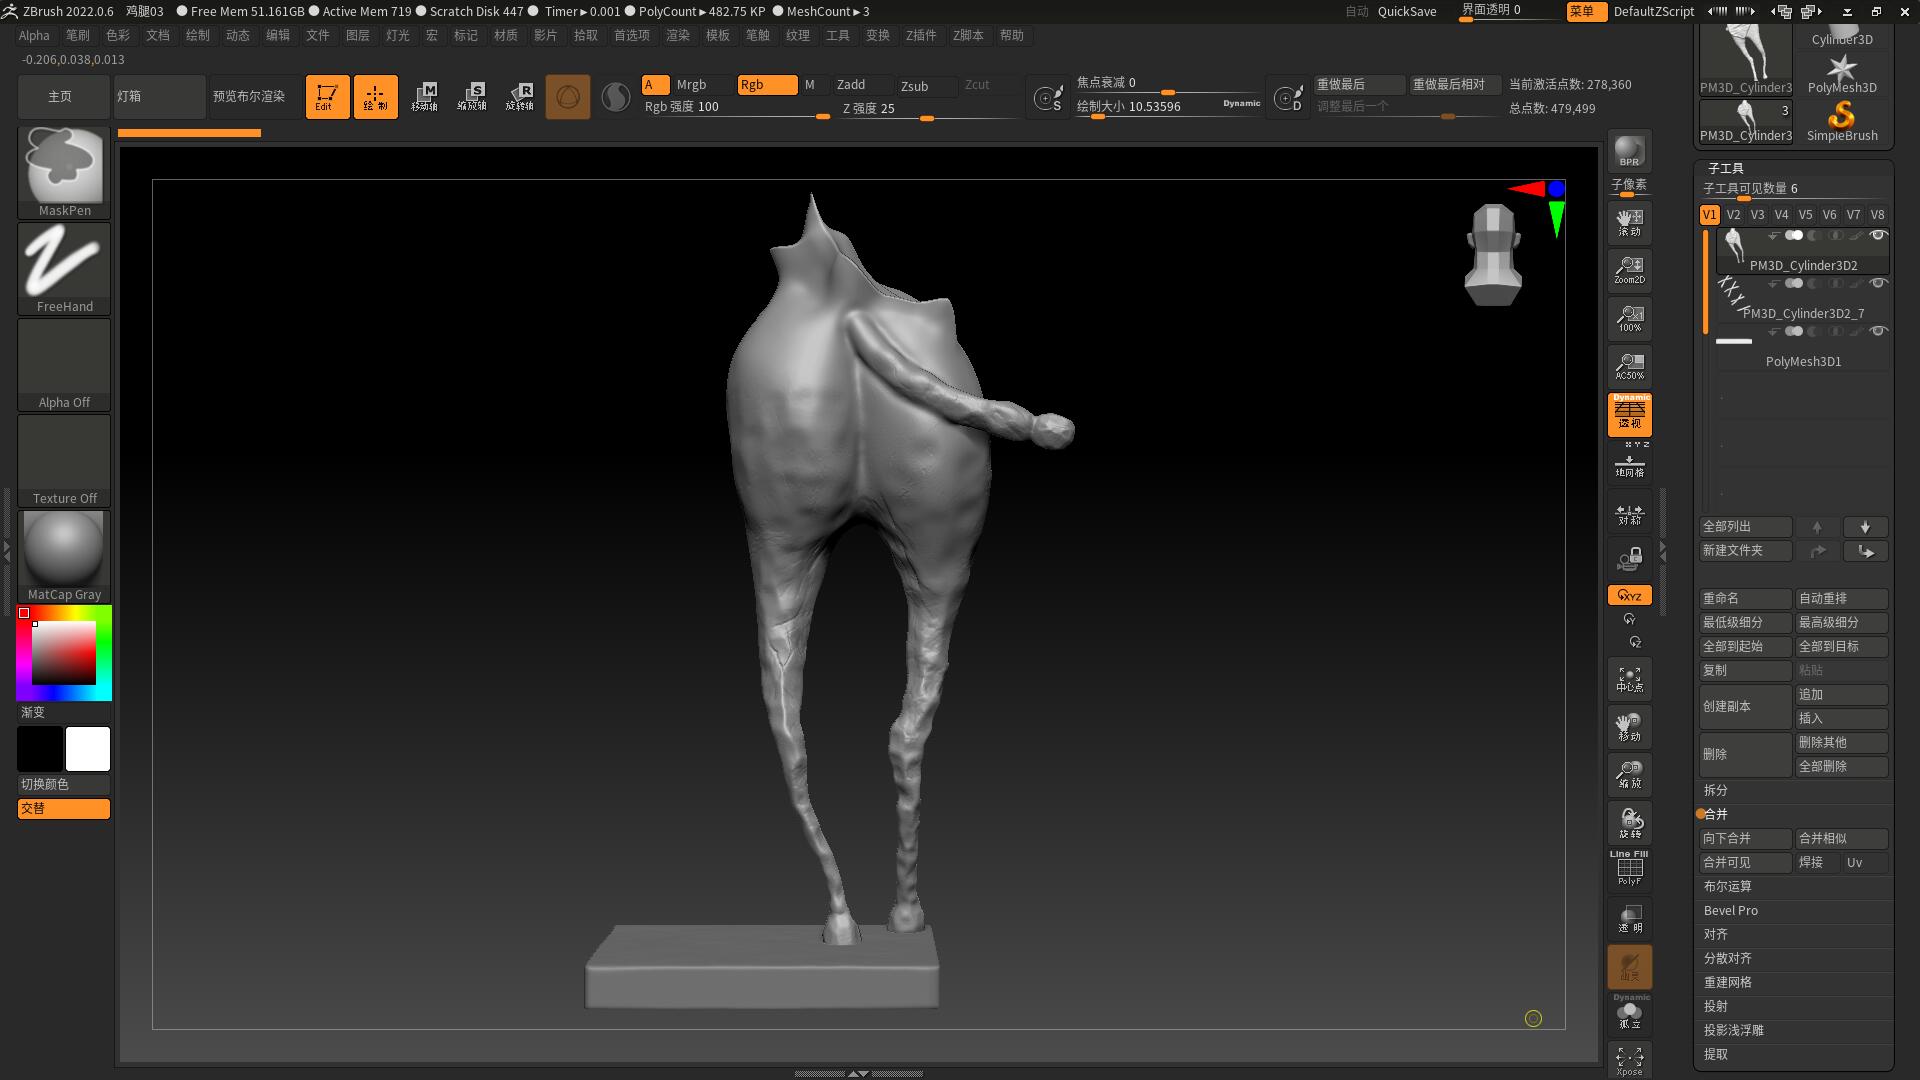
Task: Toggle Edit mode in the top toolbar
Action: point(327,96)
